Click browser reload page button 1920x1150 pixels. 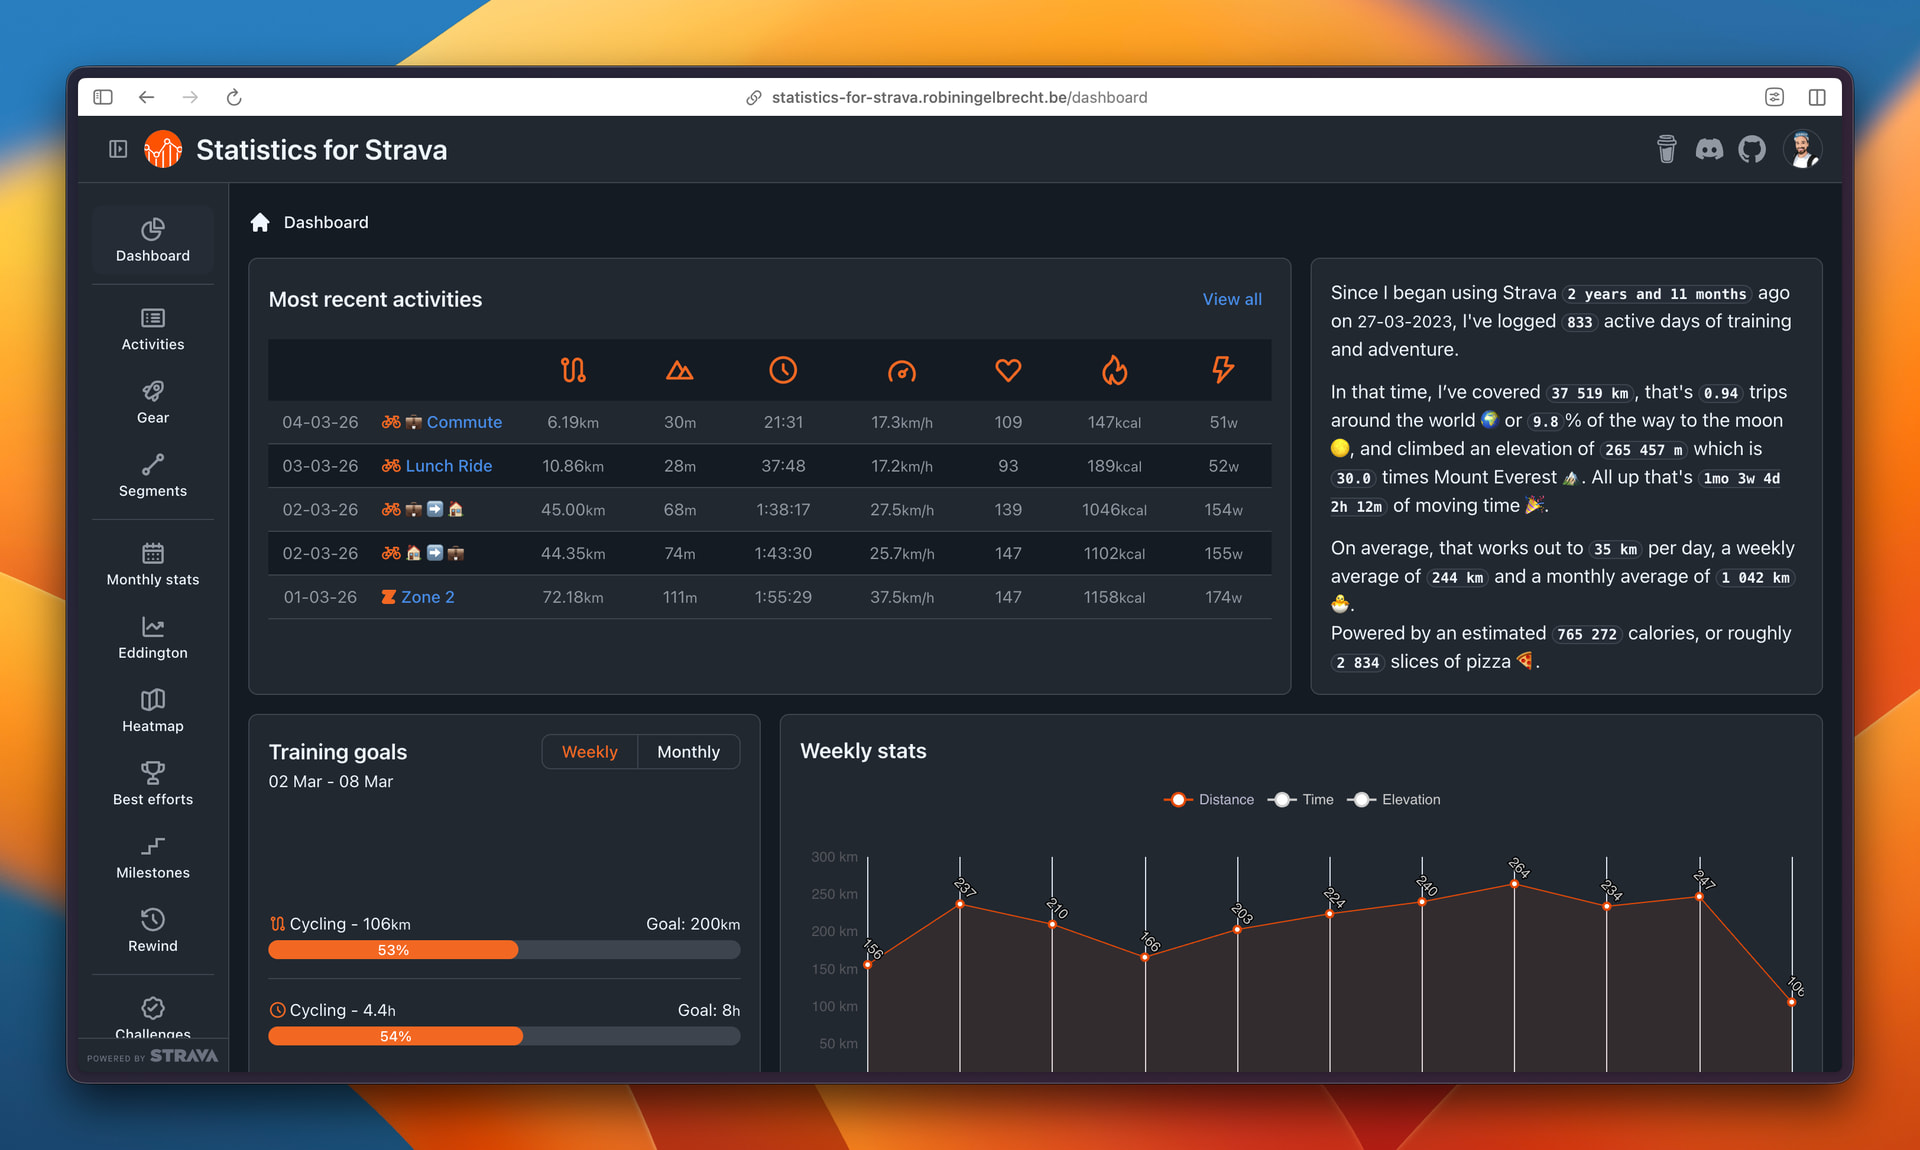pyautogui.click(x=234, y=97)
